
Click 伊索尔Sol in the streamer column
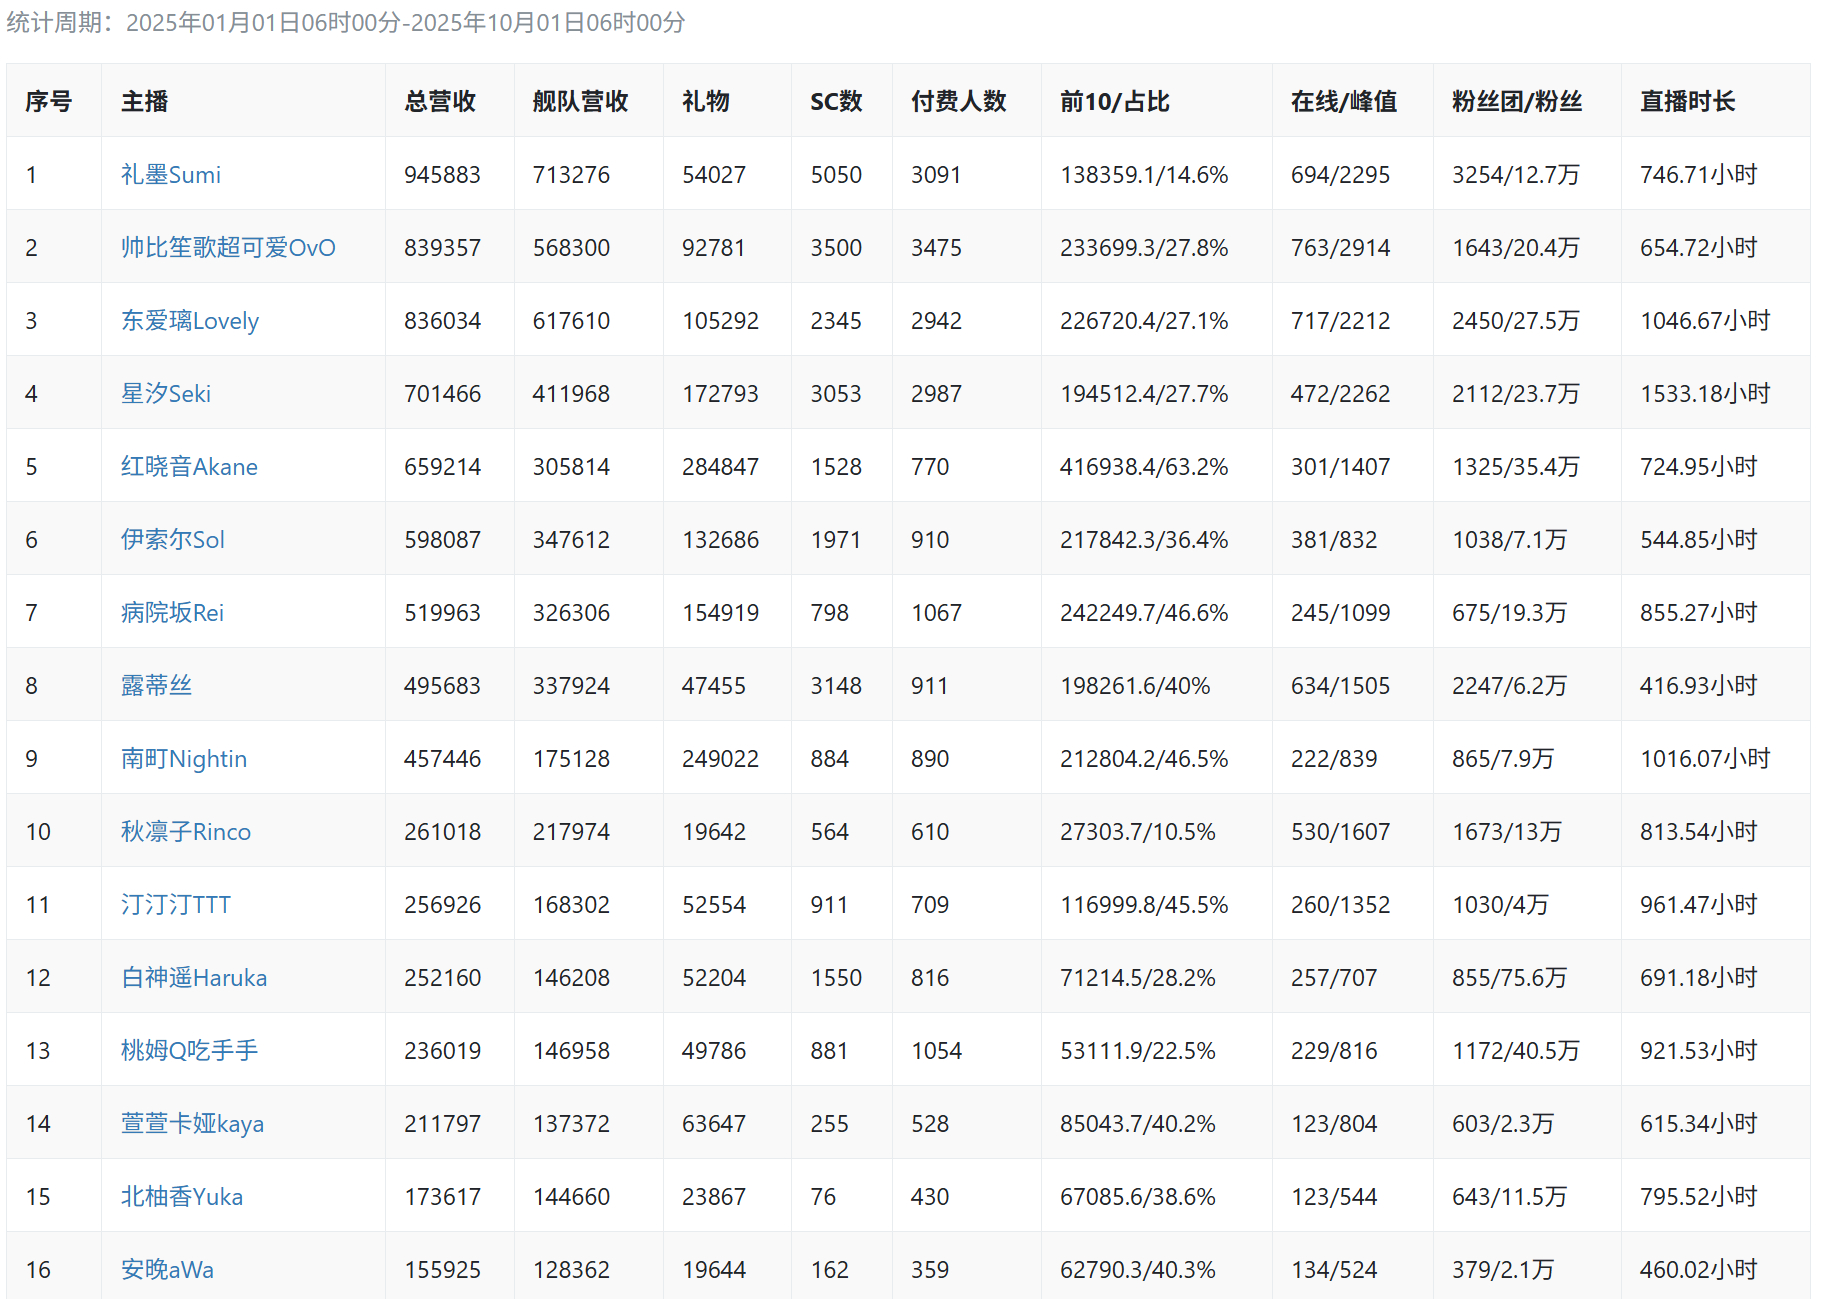(x=172, y=540)
